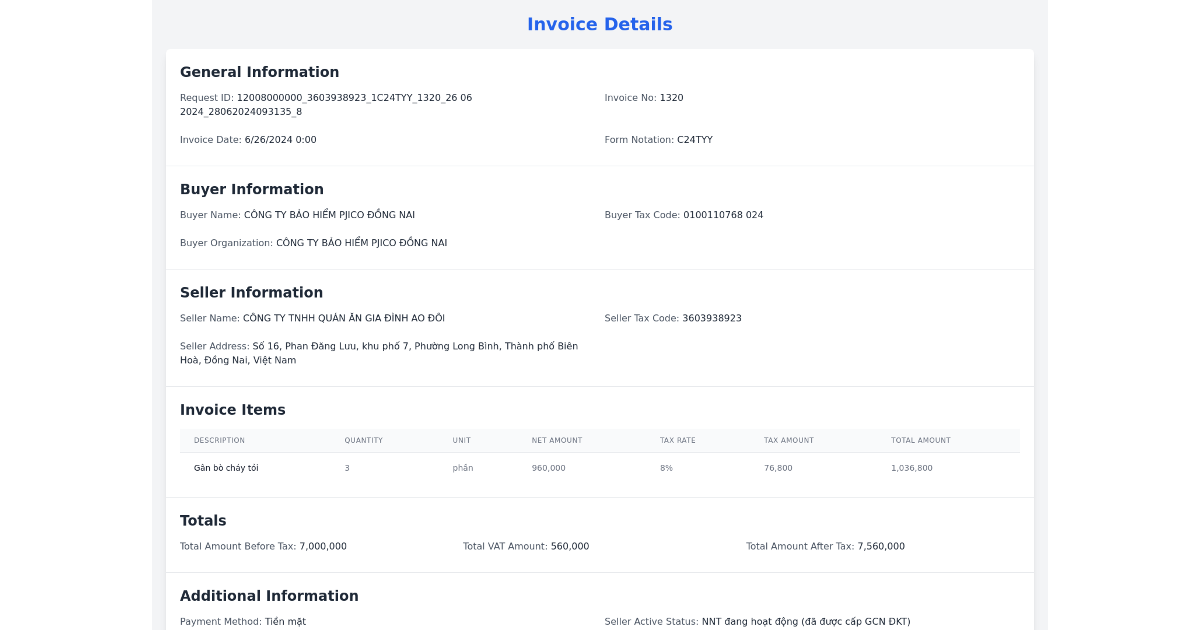
Task: Click Total Amount After Tax 7,560,000
Action: click(x=826, y=546)
